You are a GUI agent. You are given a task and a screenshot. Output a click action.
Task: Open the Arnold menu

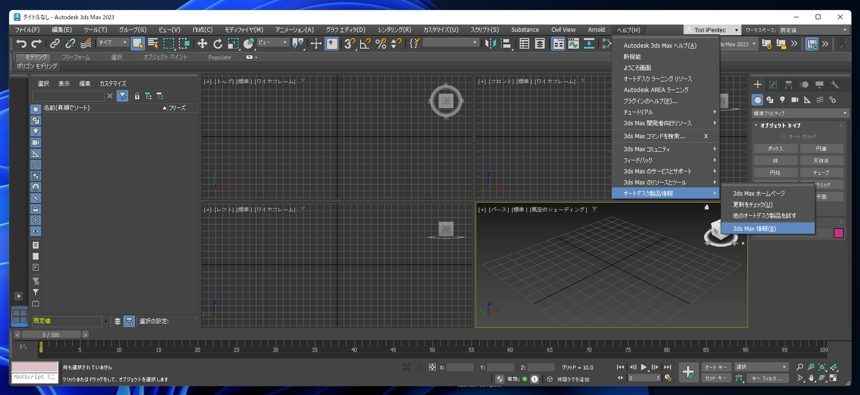(596, 30)
